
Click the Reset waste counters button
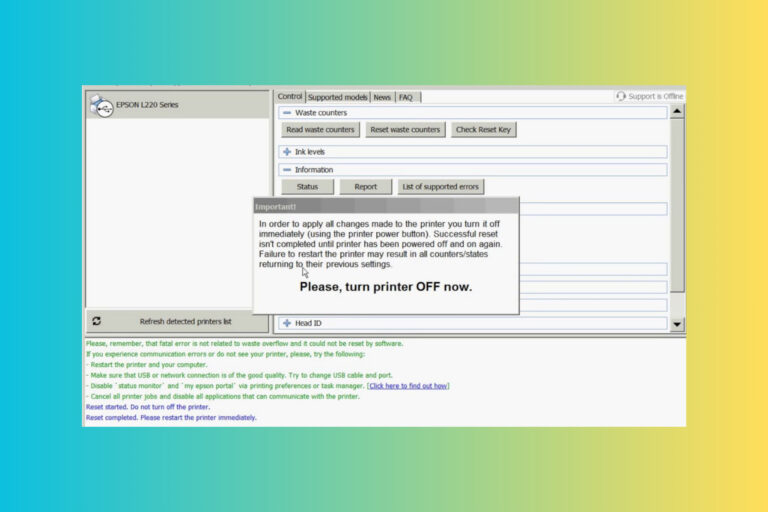click(x=405, y=129)
